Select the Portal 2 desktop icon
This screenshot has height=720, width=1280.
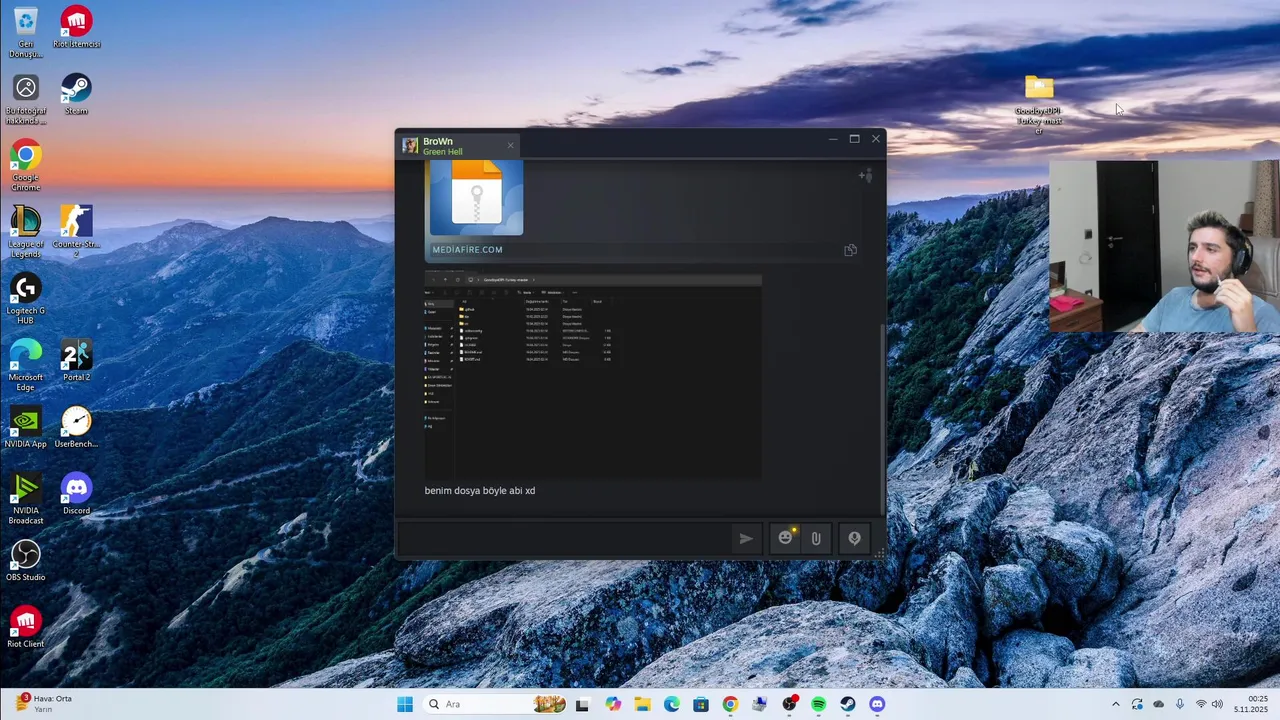76,361
